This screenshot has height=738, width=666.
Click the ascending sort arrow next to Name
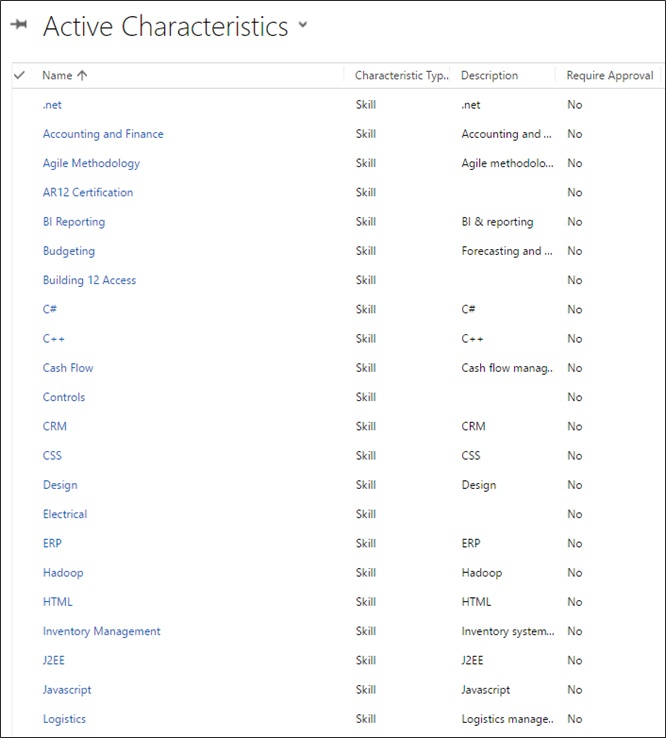82,75
